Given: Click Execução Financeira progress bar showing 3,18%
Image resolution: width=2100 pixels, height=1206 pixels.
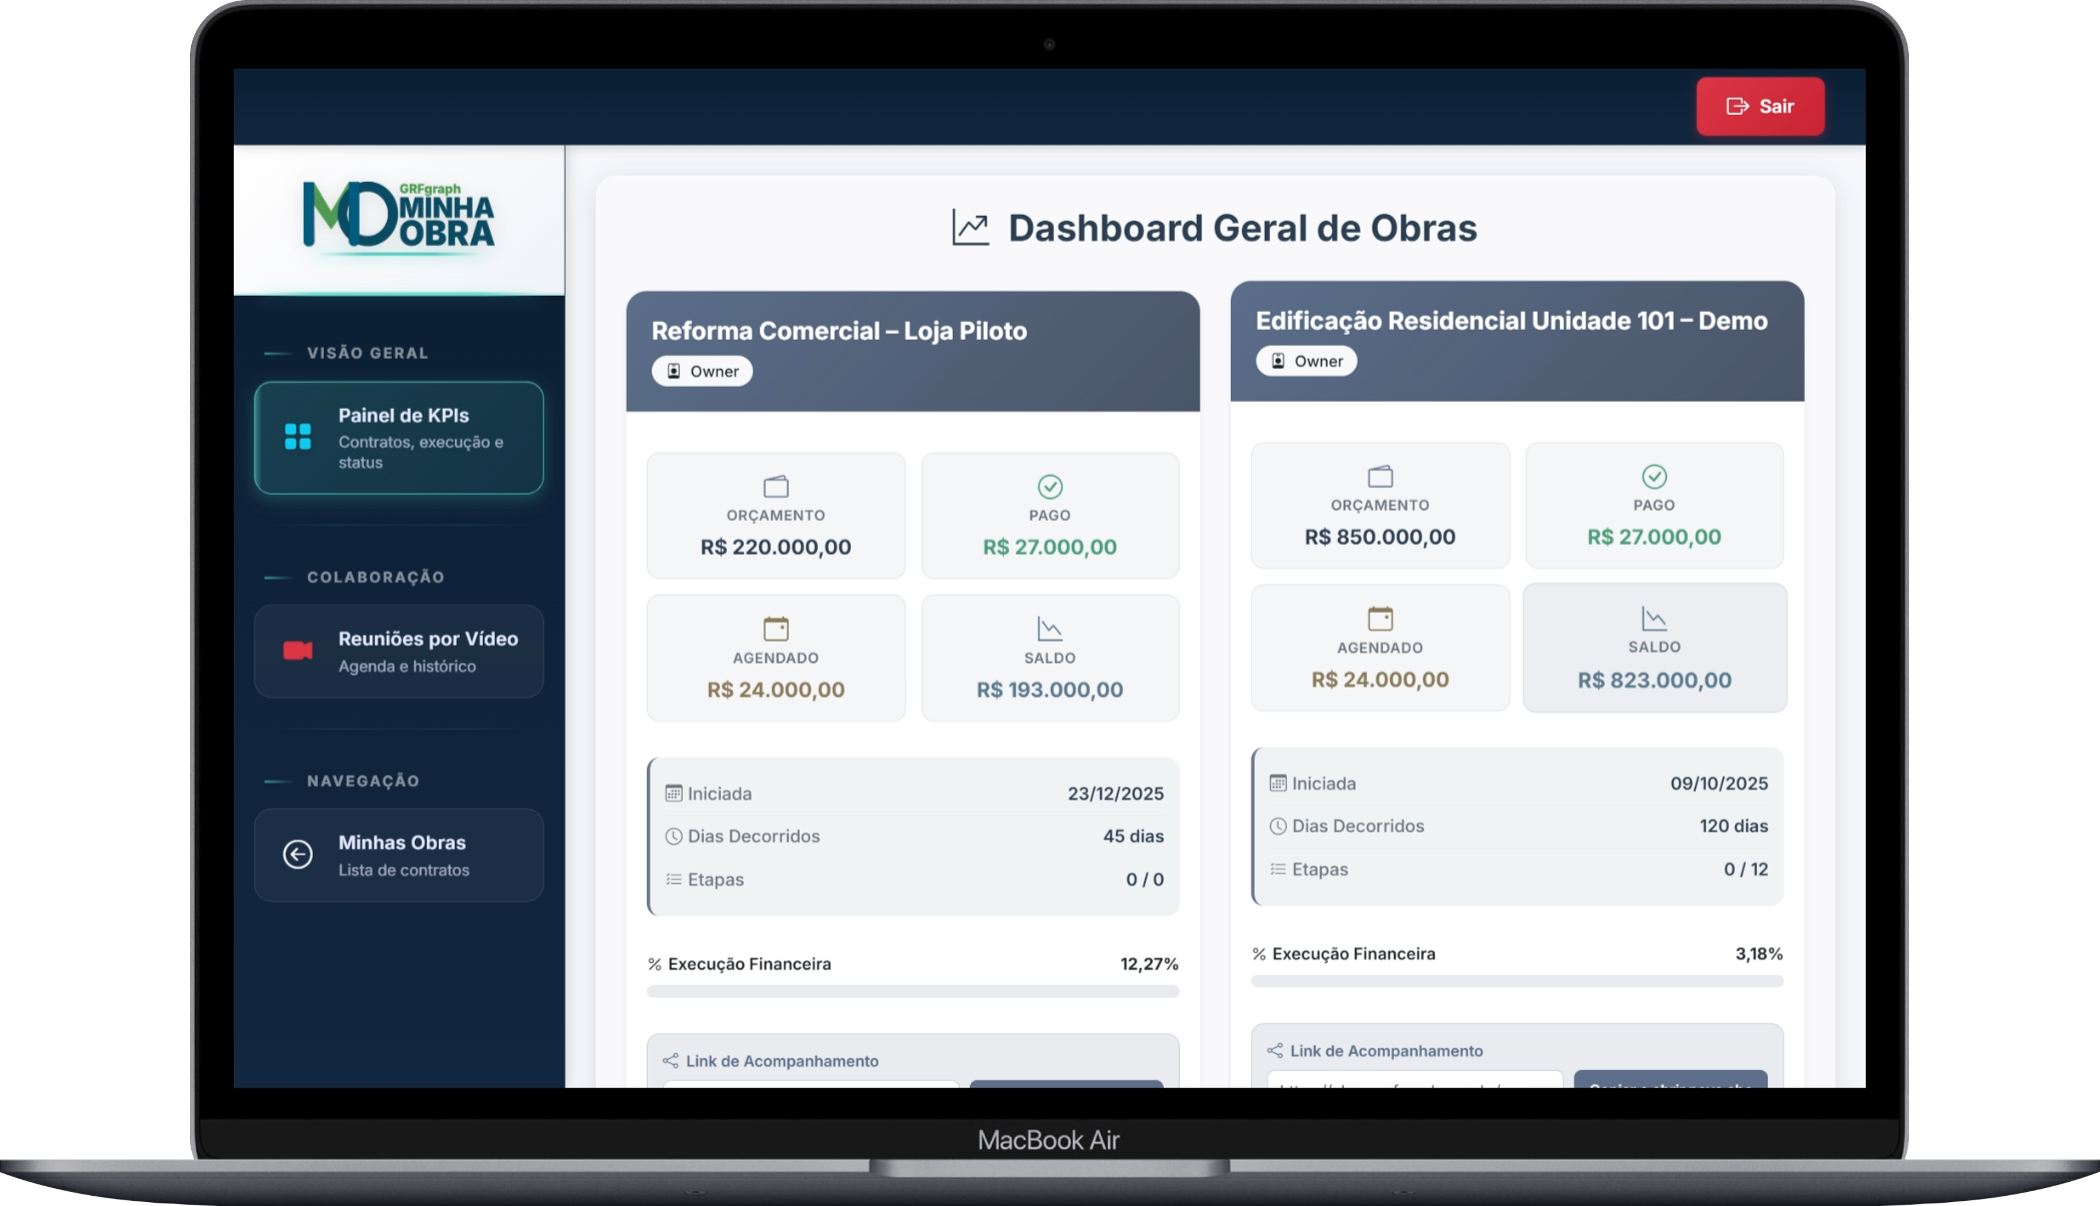Looking at the screenshot, I should pyautogui.click(x=1516, y=981).
